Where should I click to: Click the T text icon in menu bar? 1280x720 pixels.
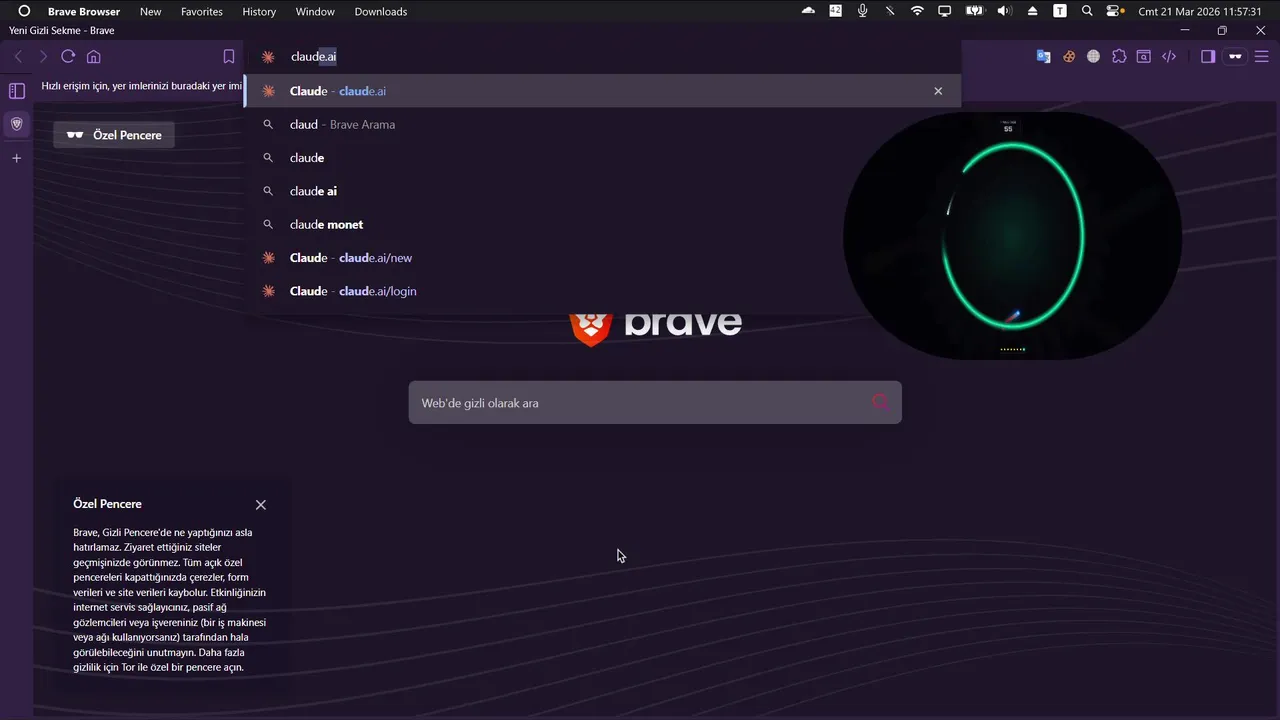pyautogui.click(x=1060, y=11)
